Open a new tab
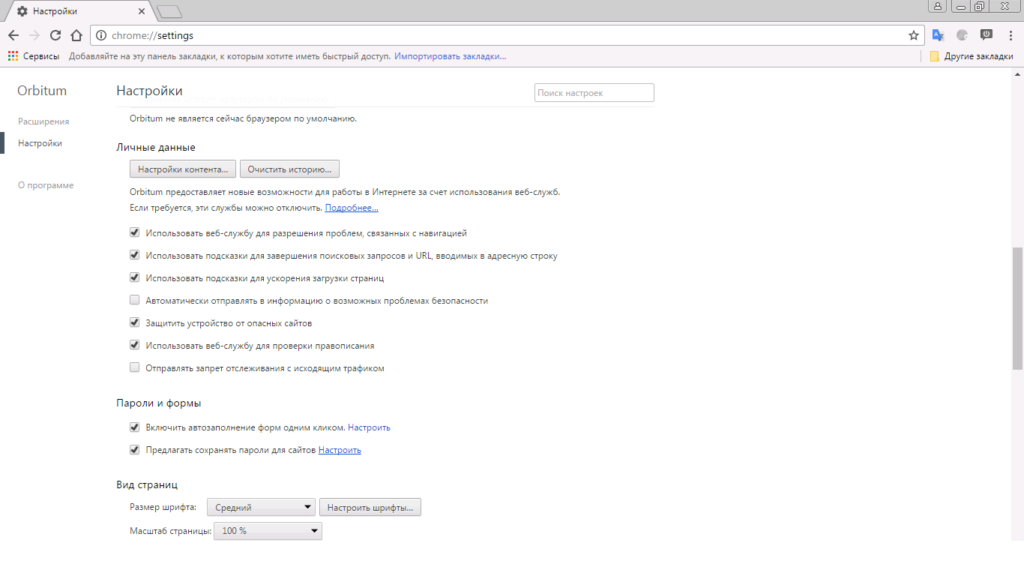This screenshot has height=576, width=1024. pos(170,12)
